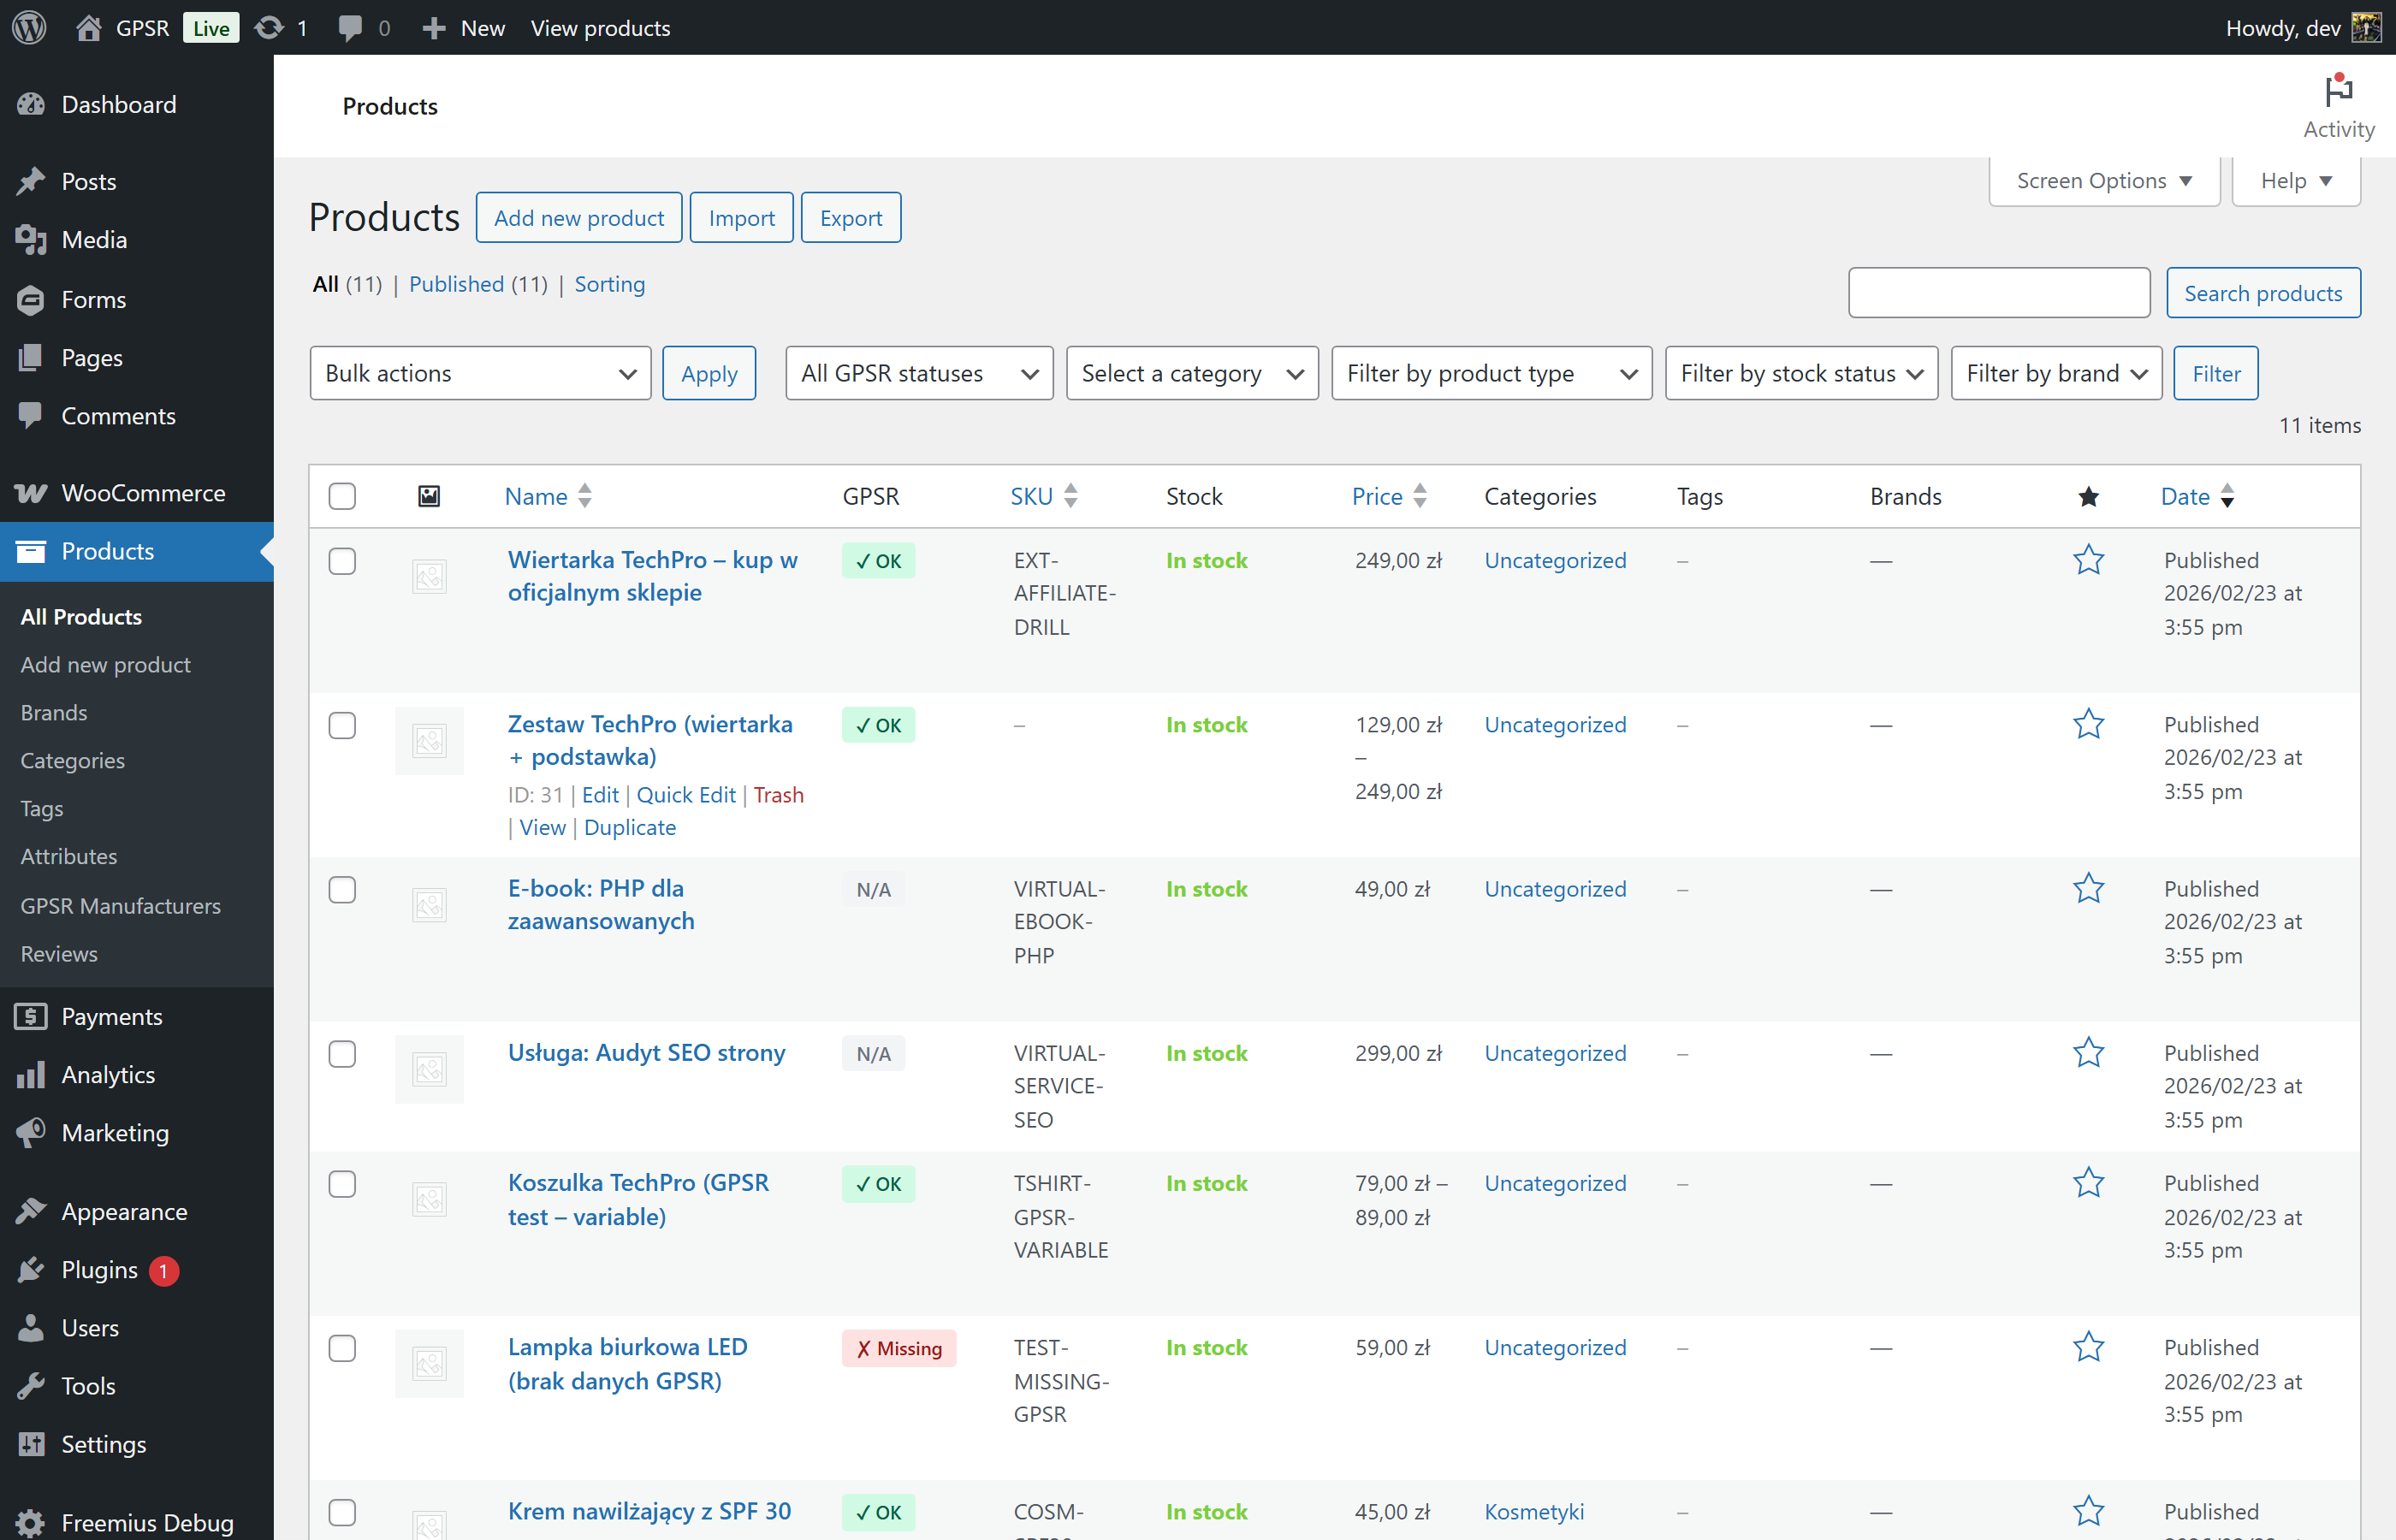
Task: Check the Lampka biurkowa LED row checkbox
Action: [341, 1347]
